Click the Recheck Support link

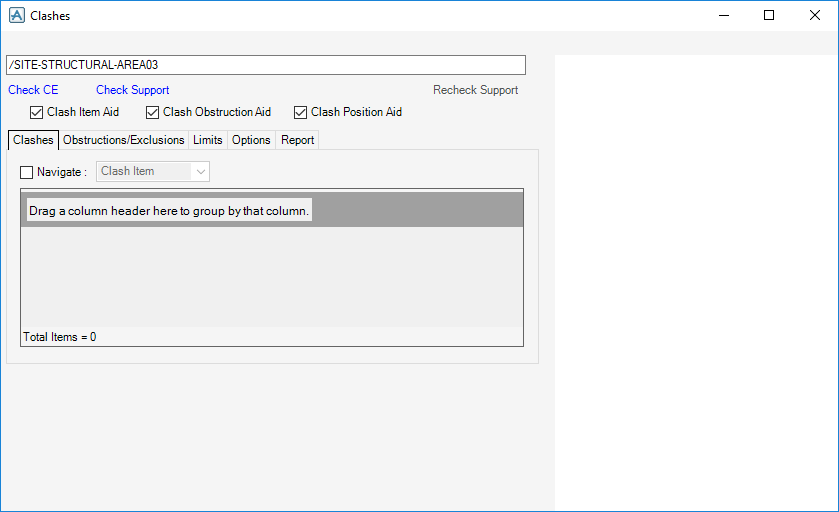pos(476,90)
